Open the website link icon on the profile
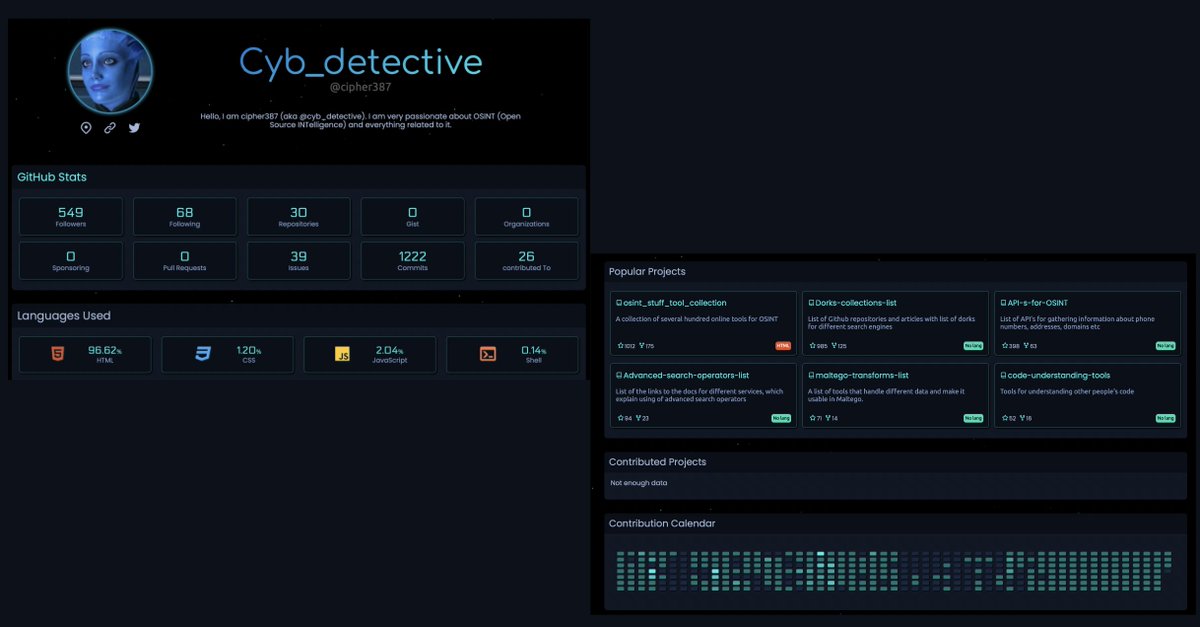 (x=110, y=127)
